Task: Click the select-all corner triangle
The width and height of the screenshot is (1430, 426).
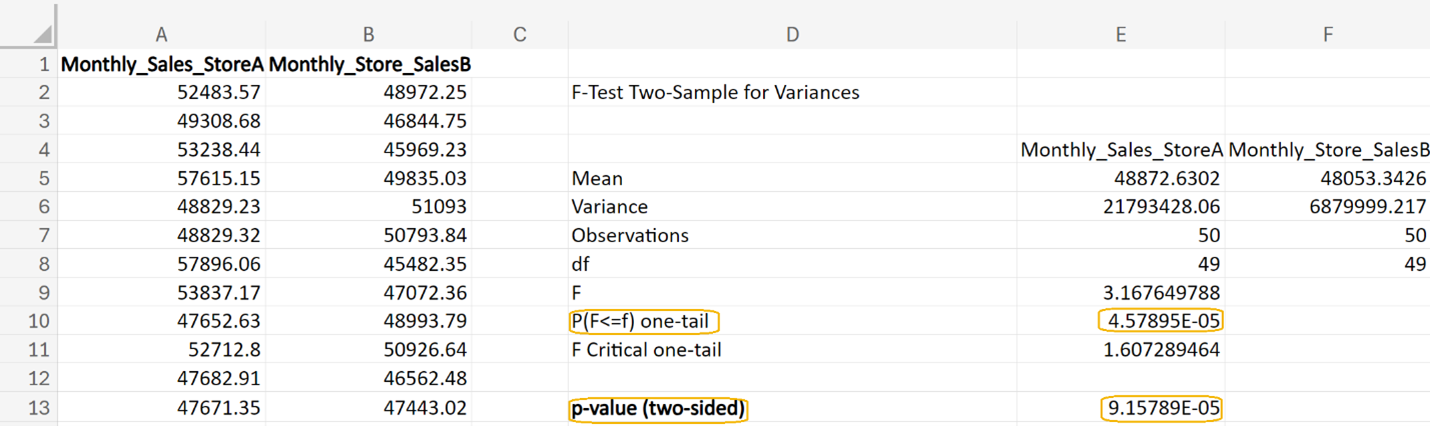Action: [39, 35]
